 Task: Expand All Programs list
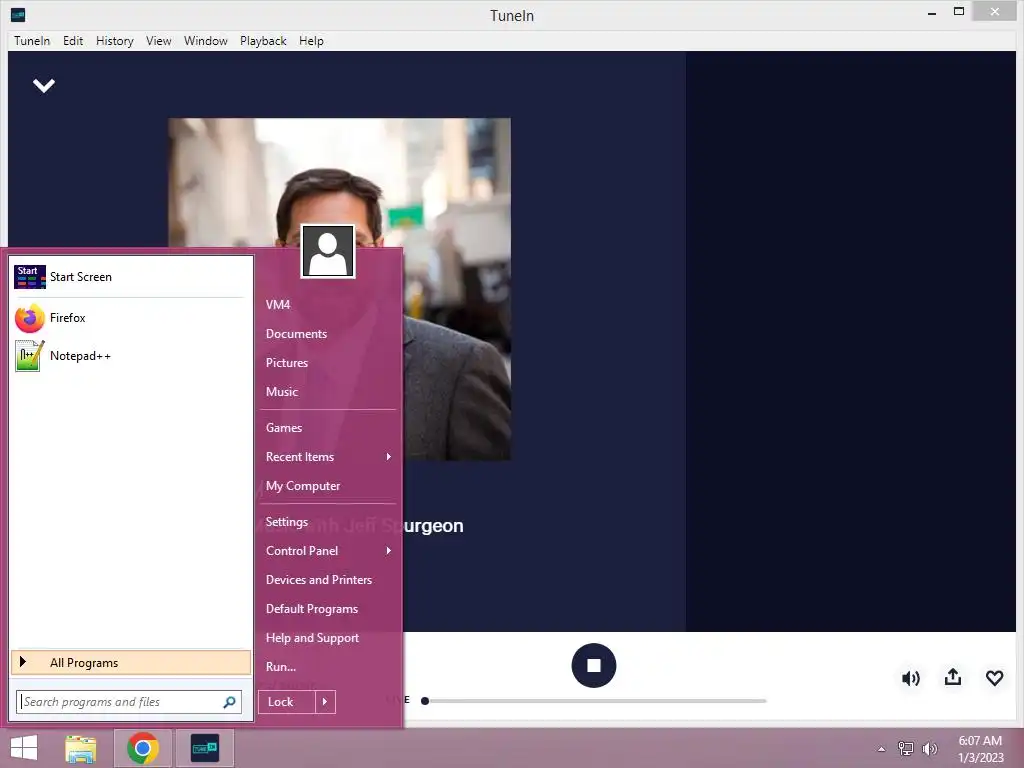tap(131, 663)
